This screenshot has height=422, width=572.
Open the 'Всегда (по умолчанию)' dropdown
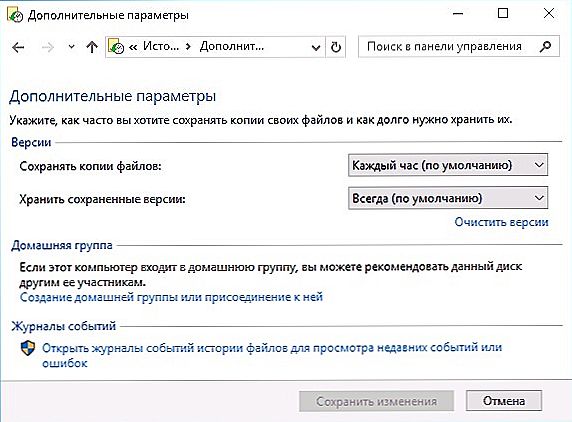(x=448, y=198)
